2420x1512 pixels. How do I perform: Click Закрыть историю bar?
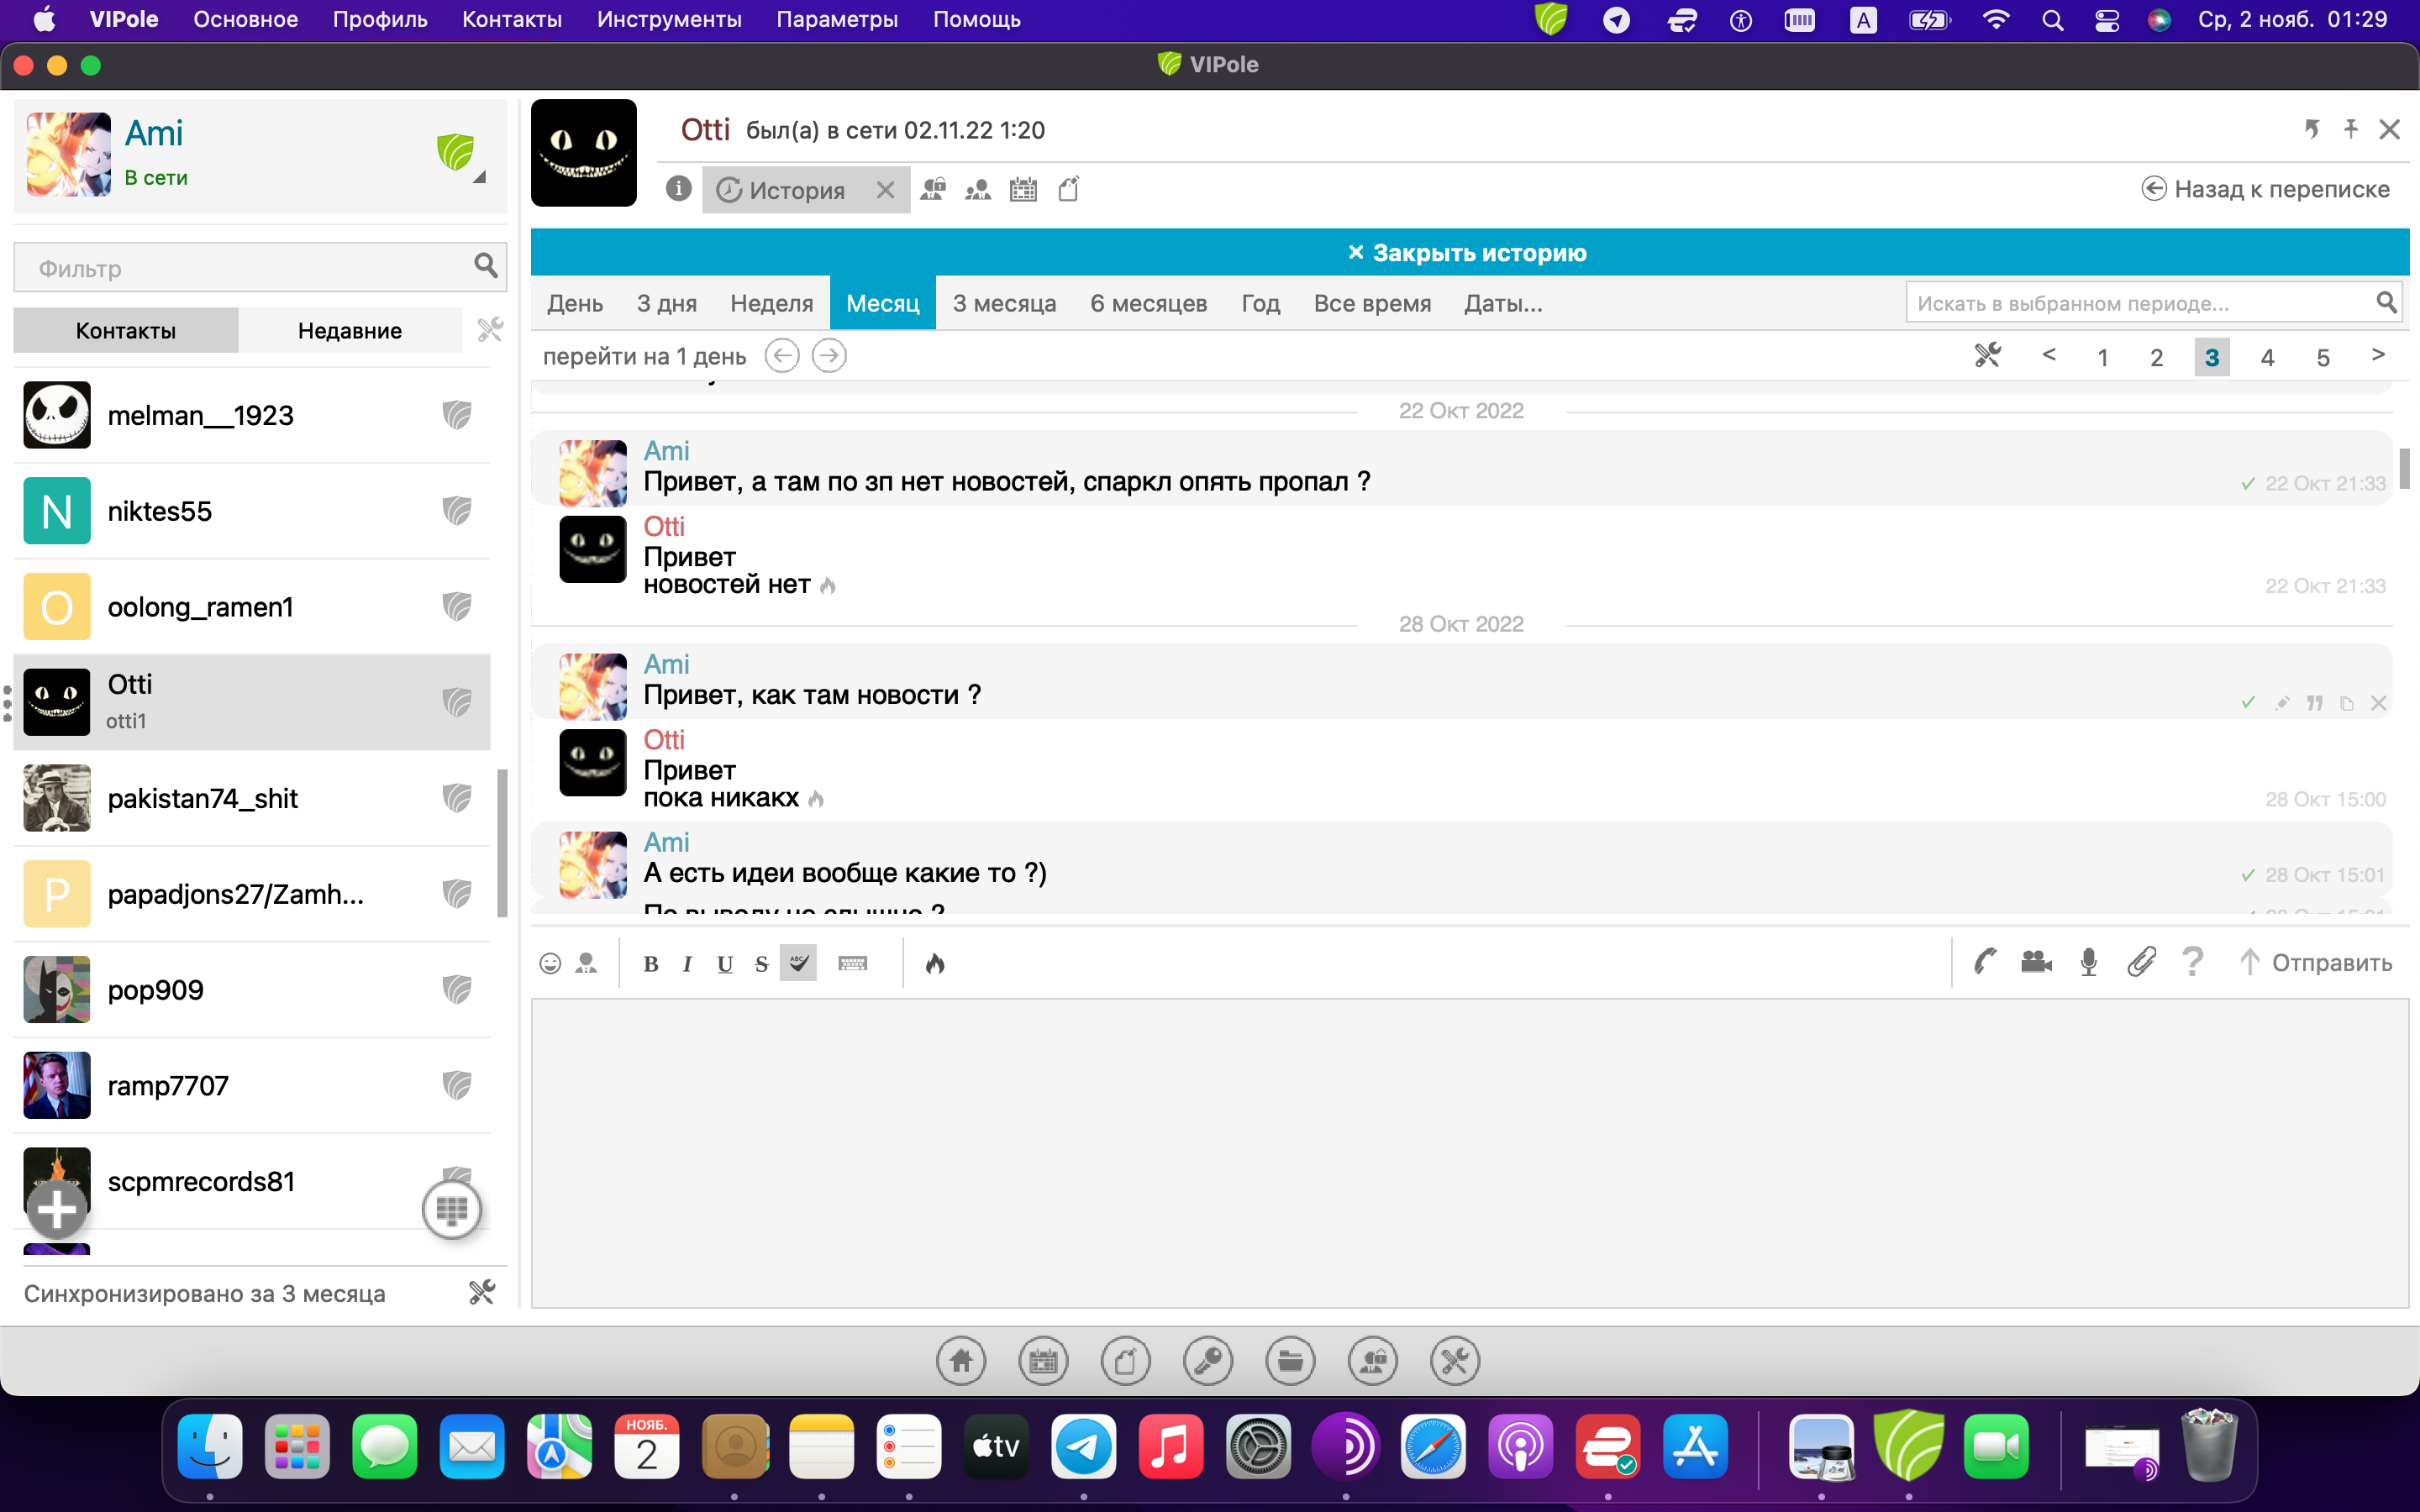click(x=1469, y=253)
